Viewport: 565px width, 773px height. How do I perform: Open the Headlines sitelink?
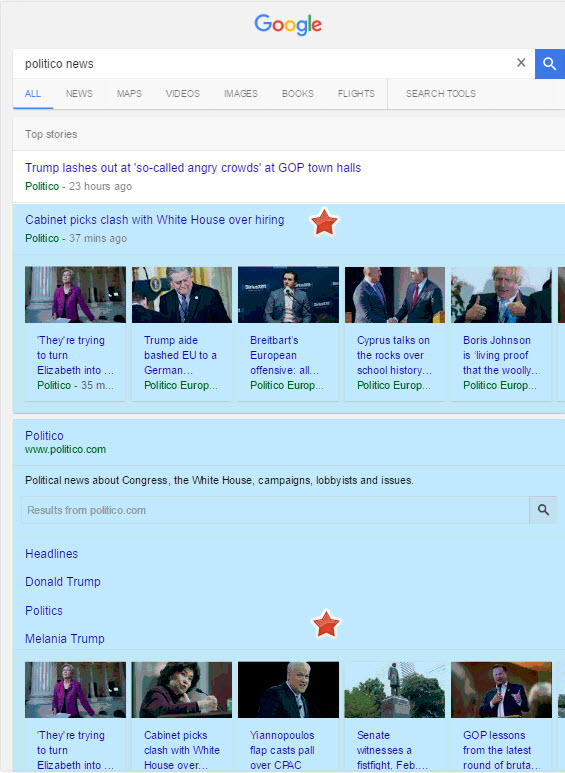click(x=51, y=554)
